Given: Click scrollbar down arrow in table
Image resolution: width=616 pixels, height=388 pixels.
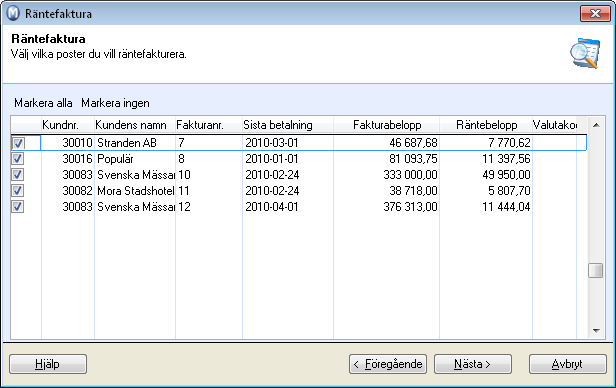Looking at the screenshot, I should pos(596,331).
